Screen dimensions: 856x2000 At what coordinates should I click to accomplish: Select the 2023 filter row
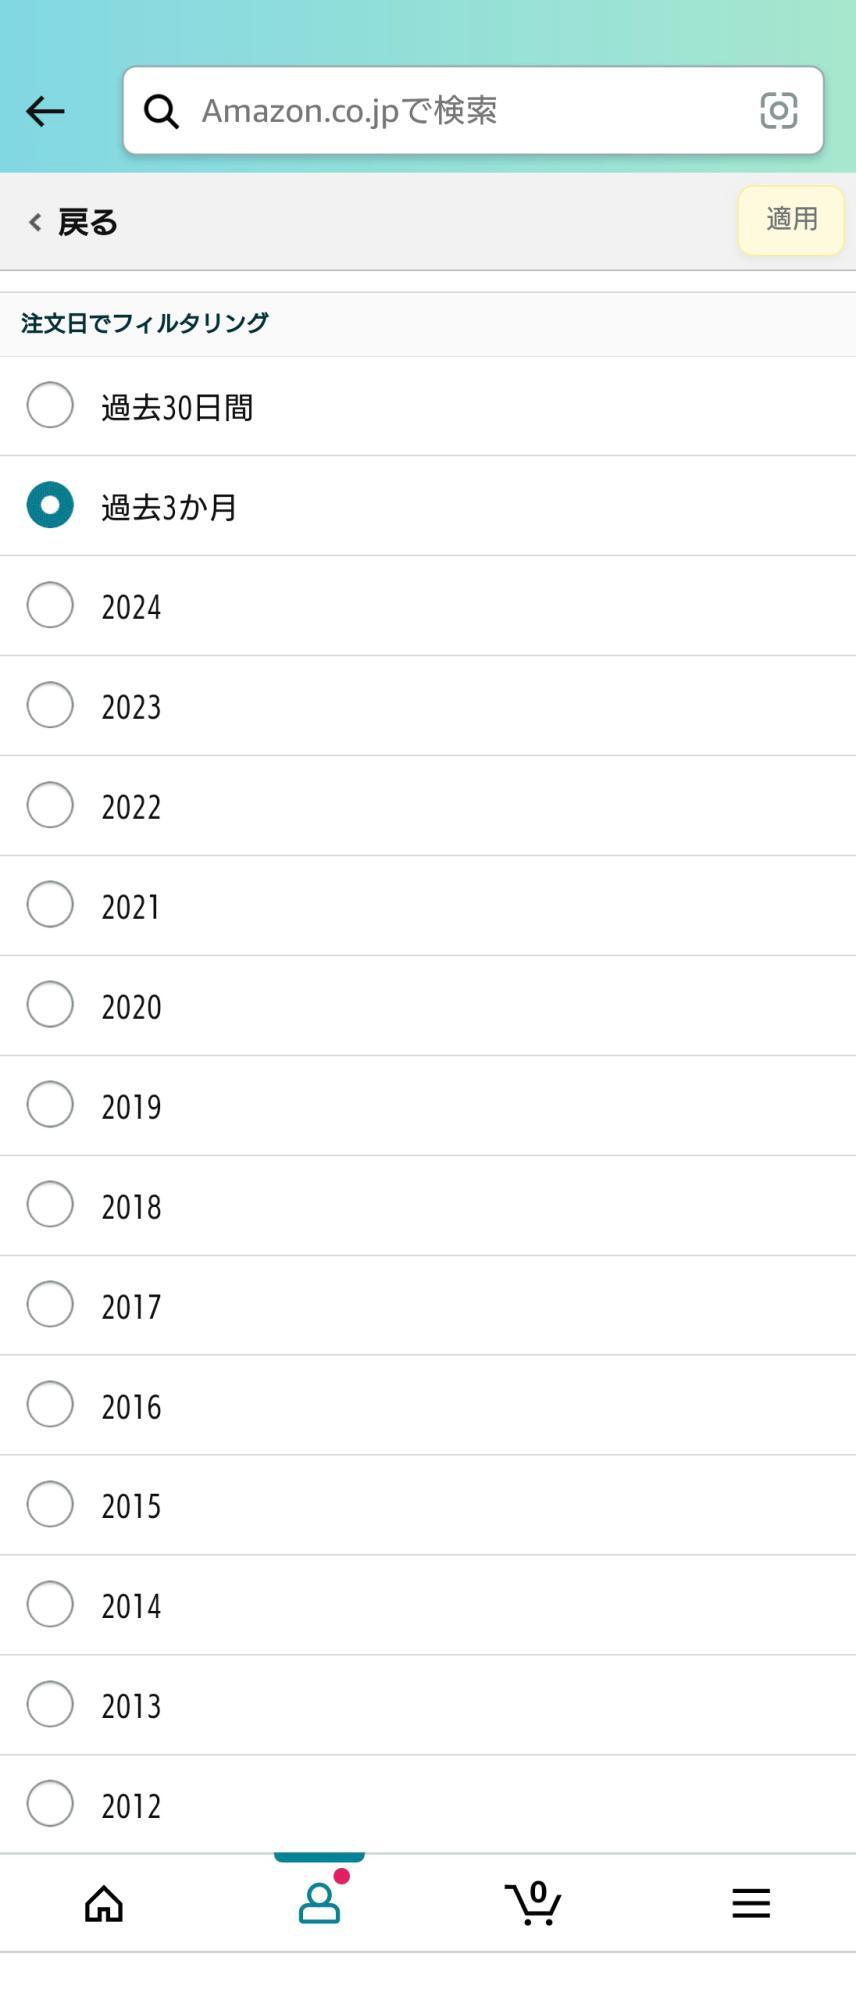pyautogui.click(x=428, y=705)
